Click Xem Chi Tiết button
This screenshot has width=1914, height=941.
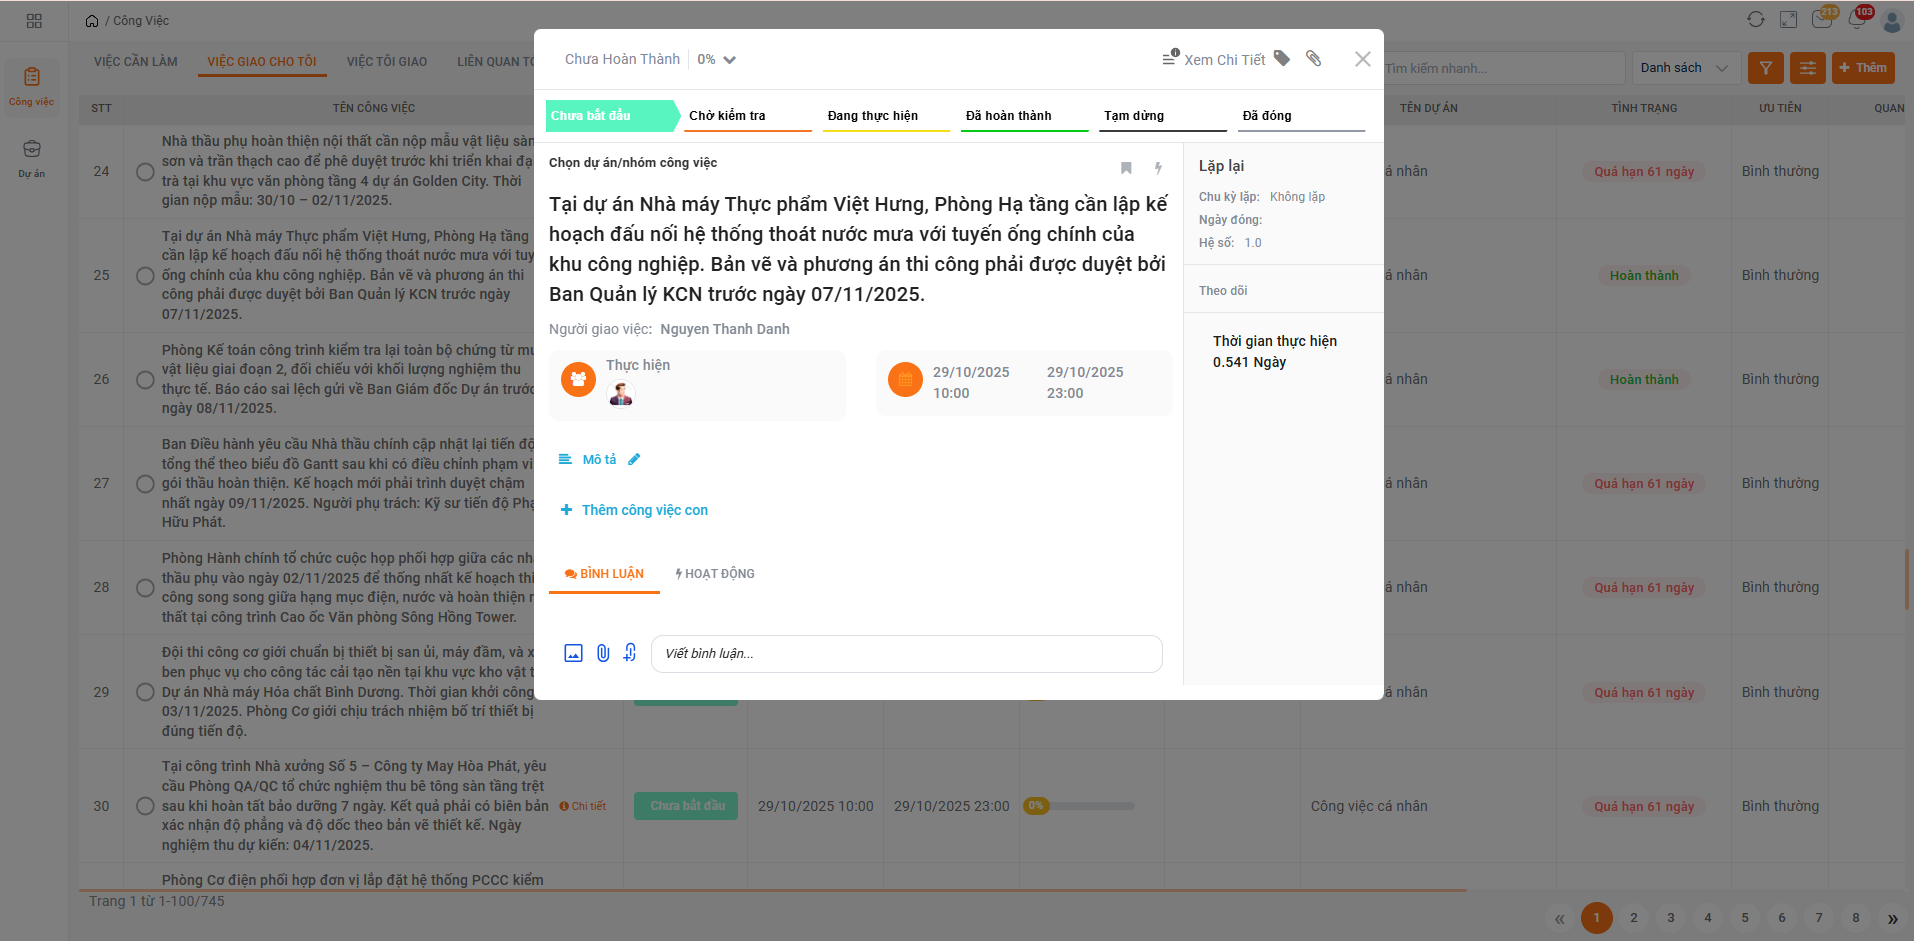click(1214, 60)
